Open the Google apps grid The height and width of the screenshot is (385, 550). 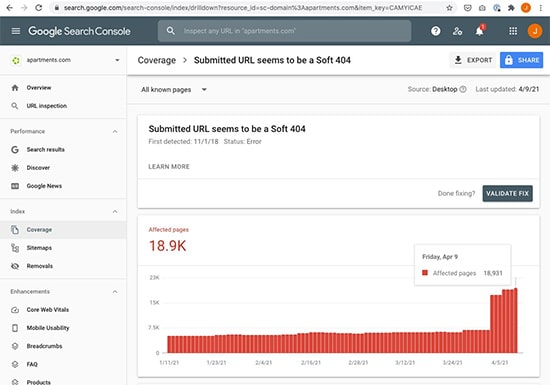click(x=513, y=31)
